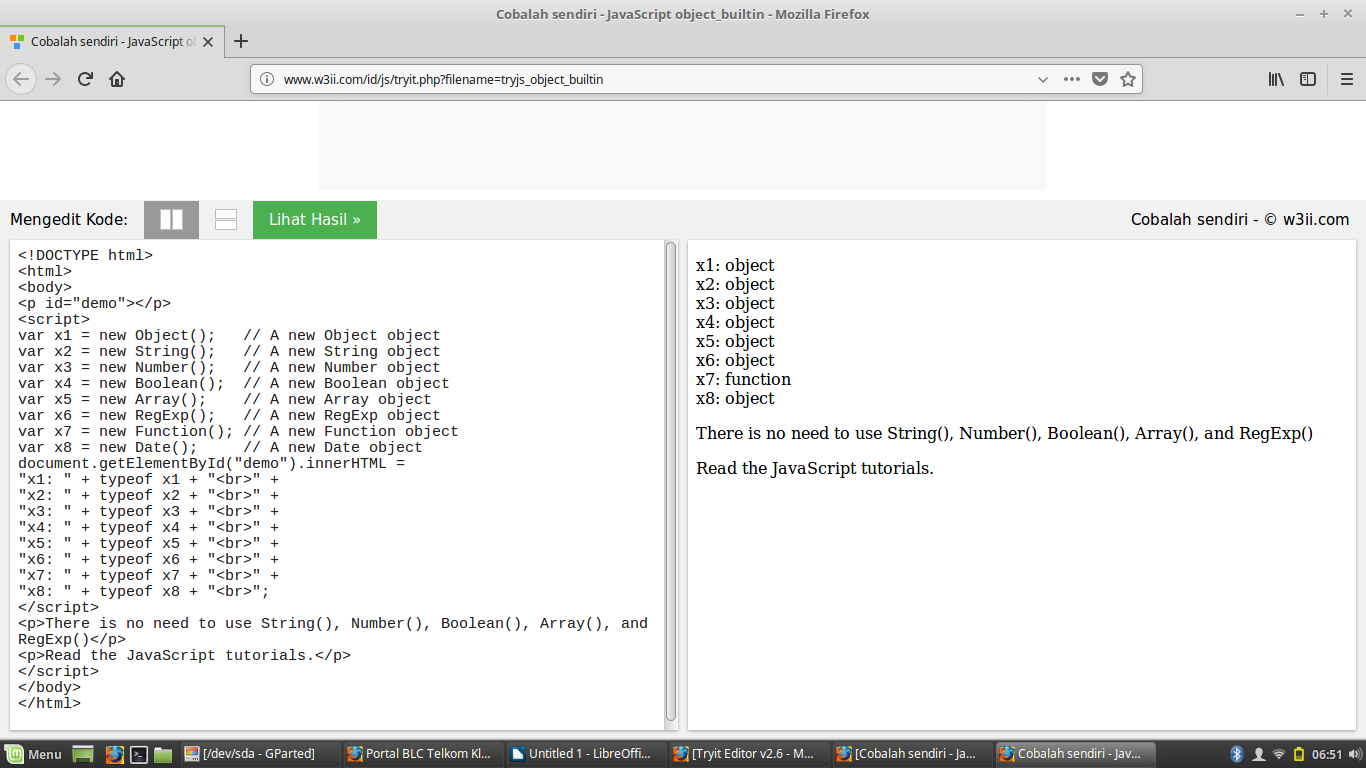Launch Terminal from the taskbar
This screenshot has height=768, width=1366.
[140, 754]
